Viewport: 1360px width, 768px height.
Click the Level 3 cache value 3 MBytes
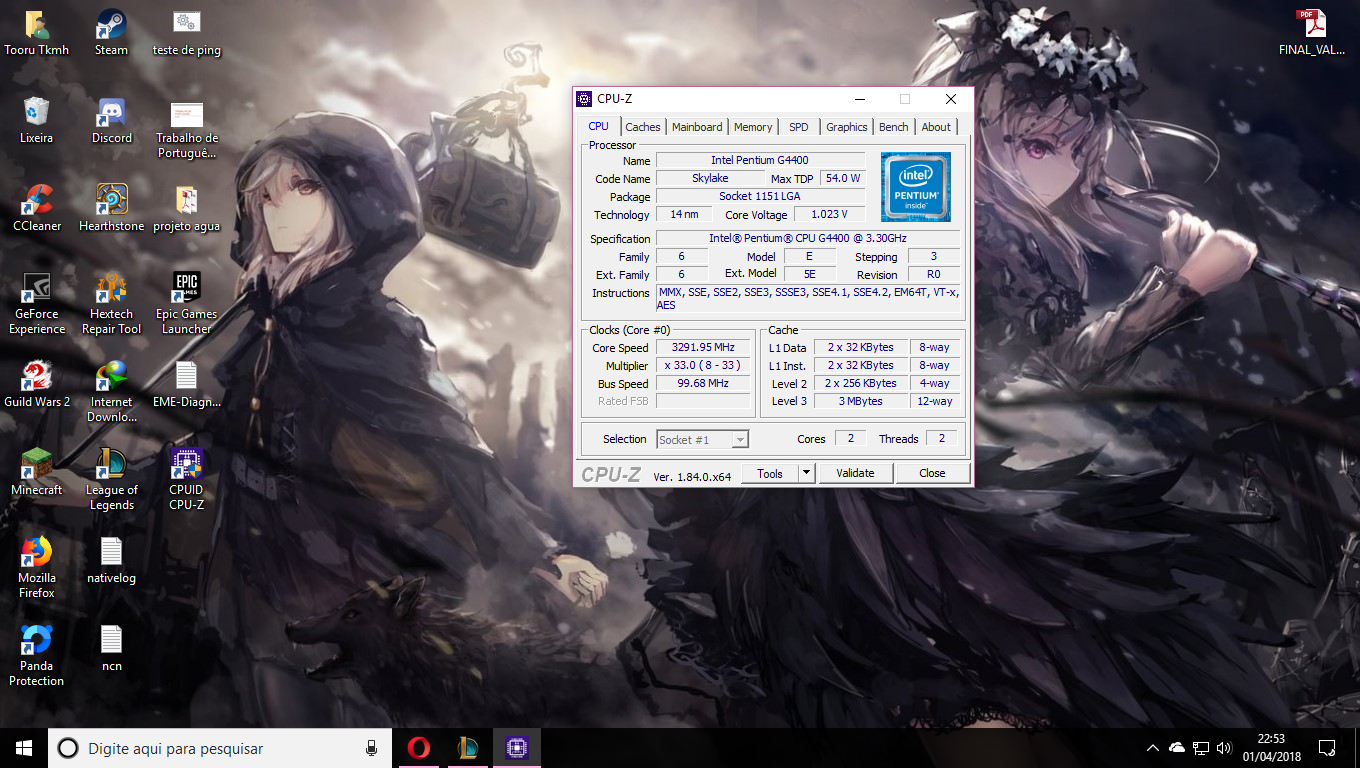[861, 401]
